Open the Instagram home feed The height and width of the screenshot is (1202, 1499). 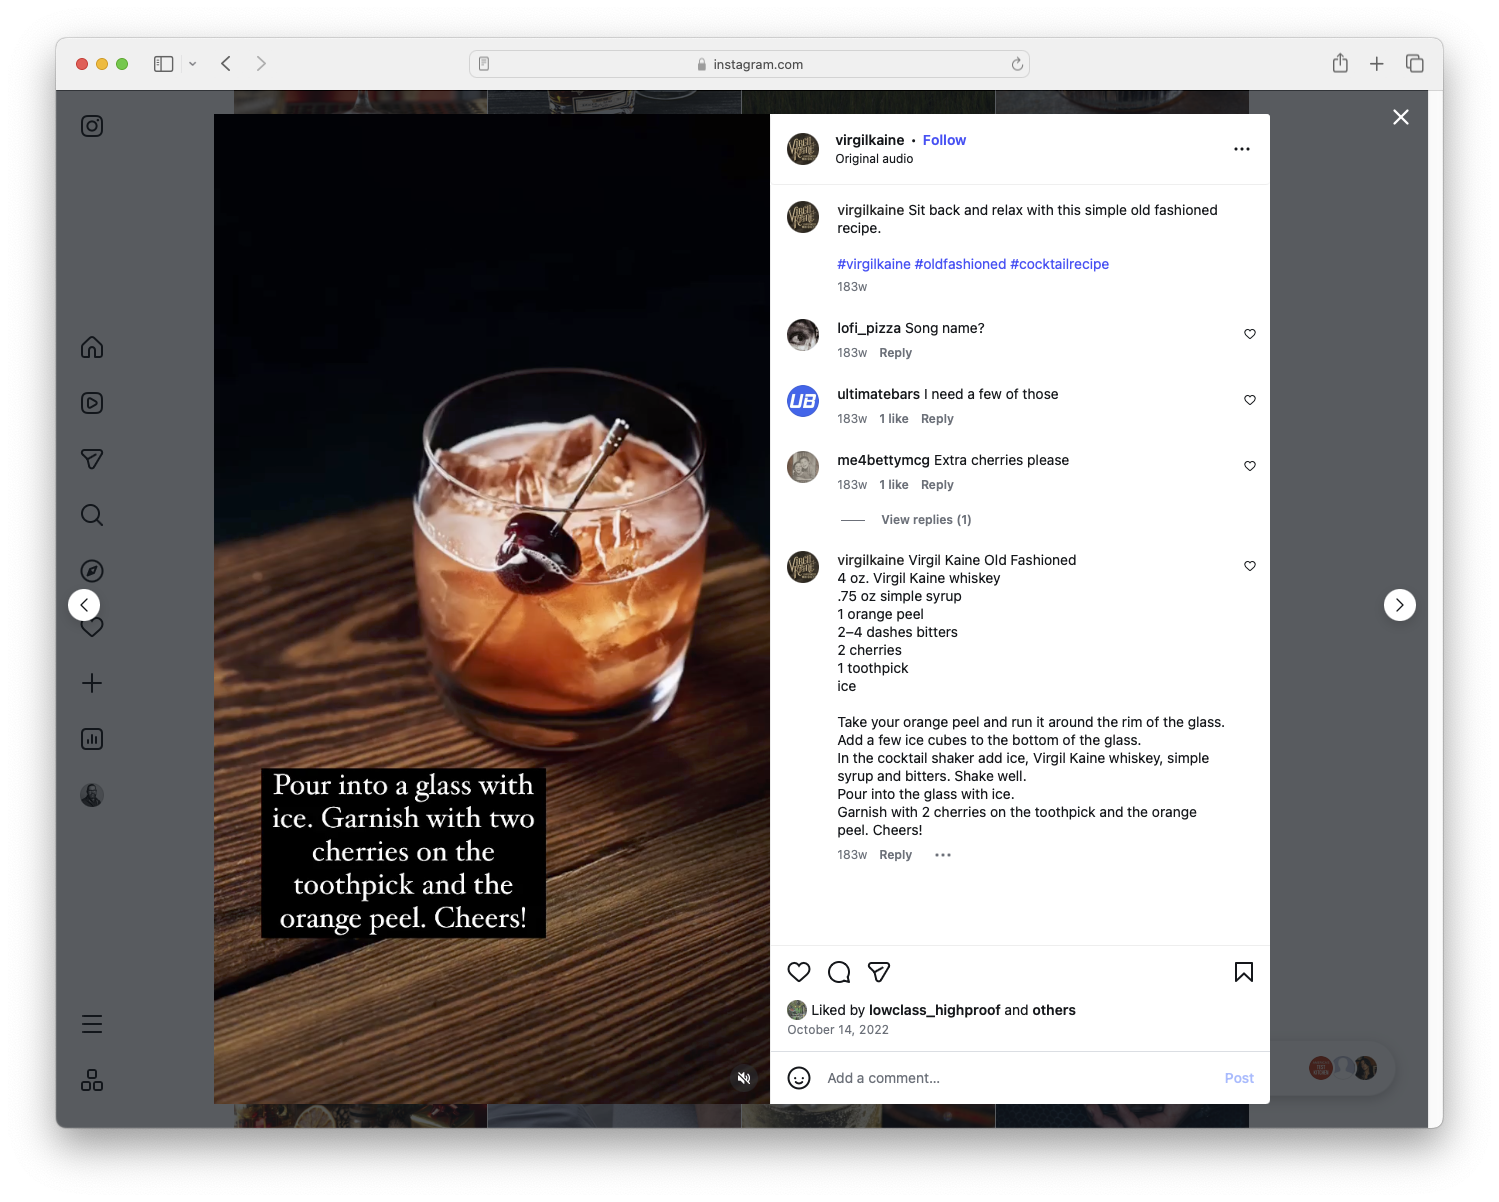91,347
